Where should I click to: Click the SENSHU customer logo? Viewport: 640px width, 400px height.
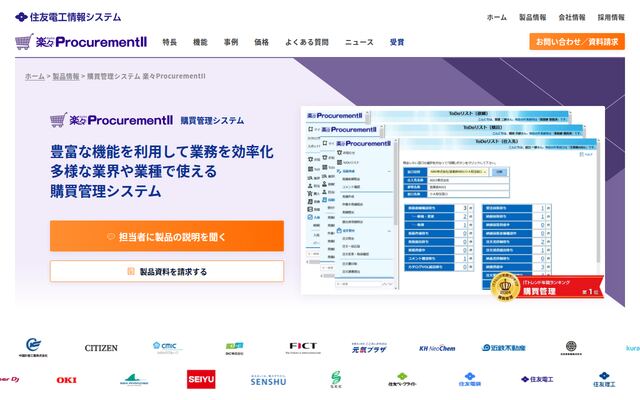[268, 380]
